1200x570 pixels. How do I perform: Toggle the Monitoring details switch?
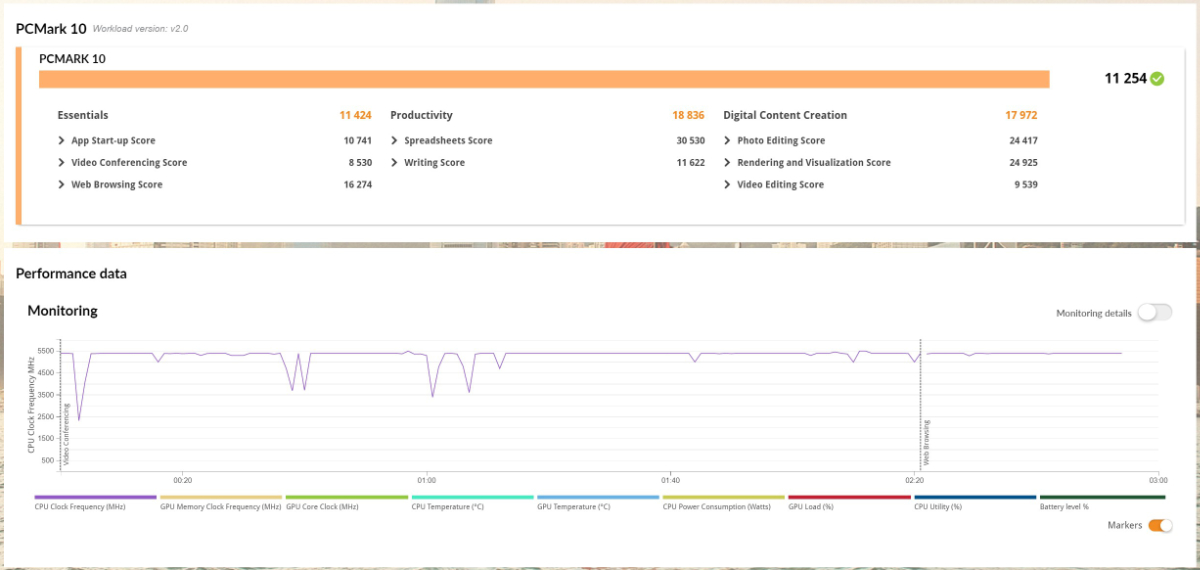(x=1154, y=313)
